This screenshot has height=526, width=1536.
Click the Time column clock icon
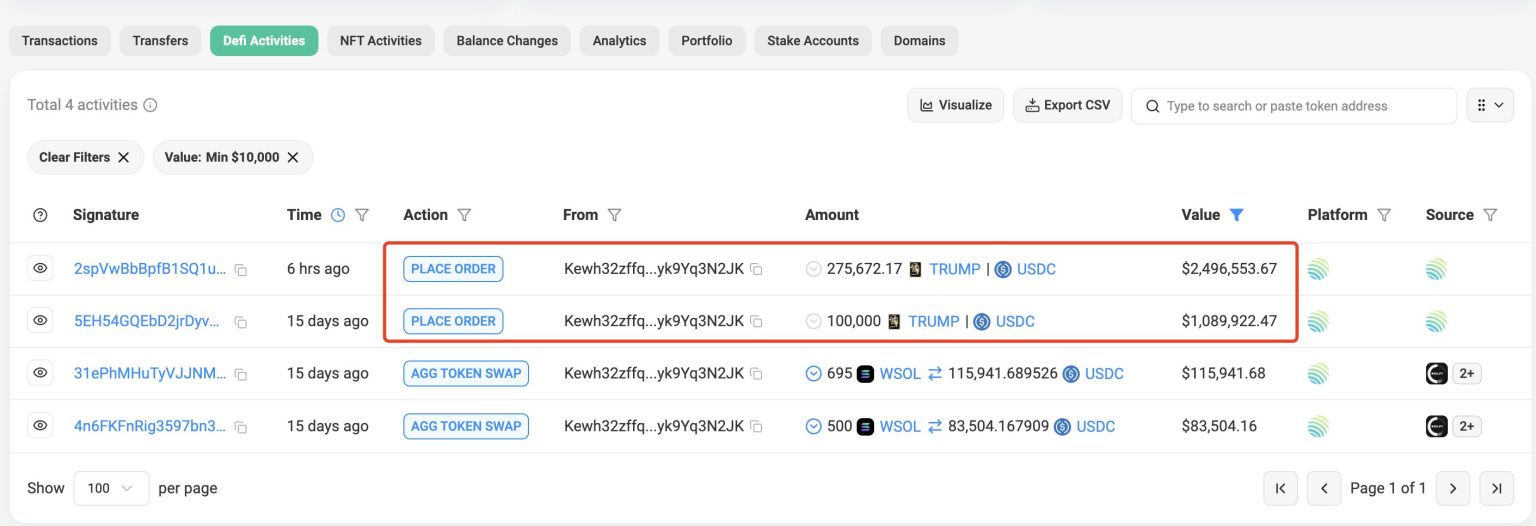pos(338,215)
